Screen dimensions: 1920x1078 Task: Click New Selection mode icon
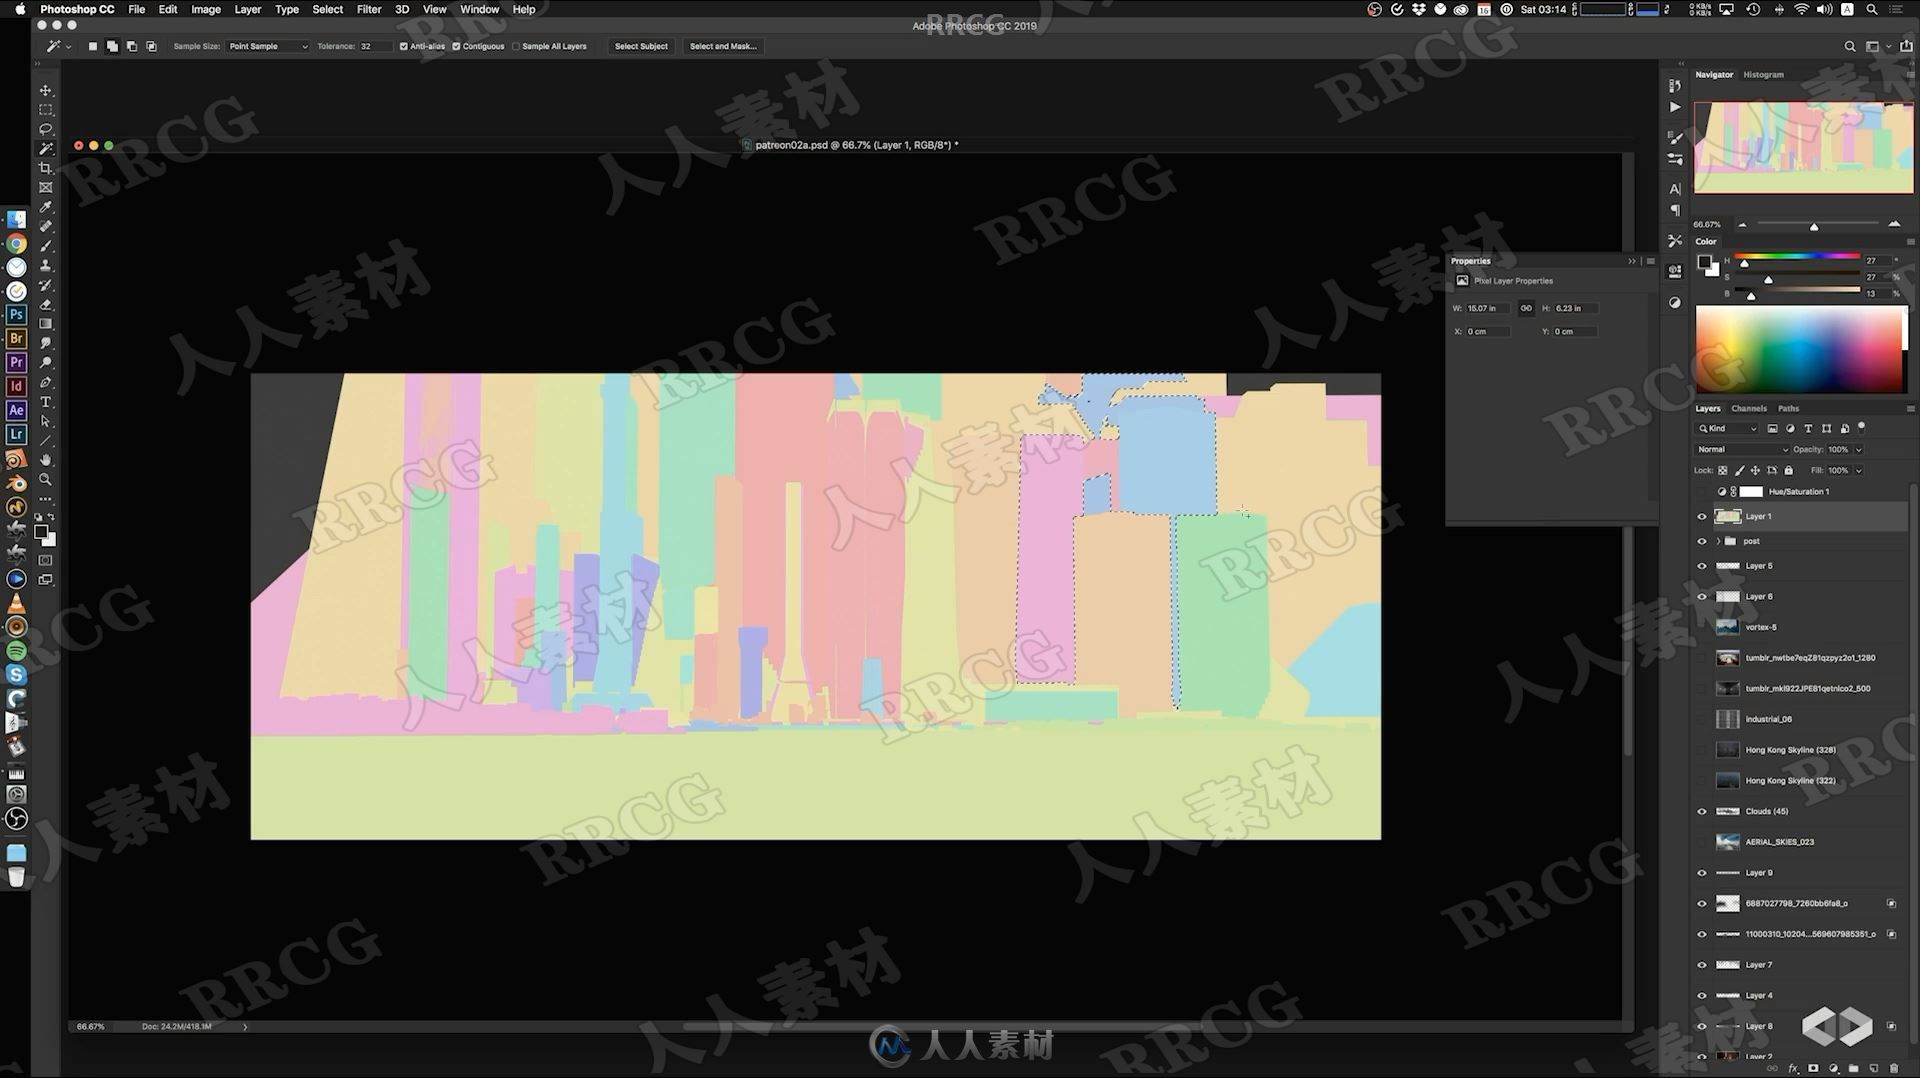click(93, 46)
